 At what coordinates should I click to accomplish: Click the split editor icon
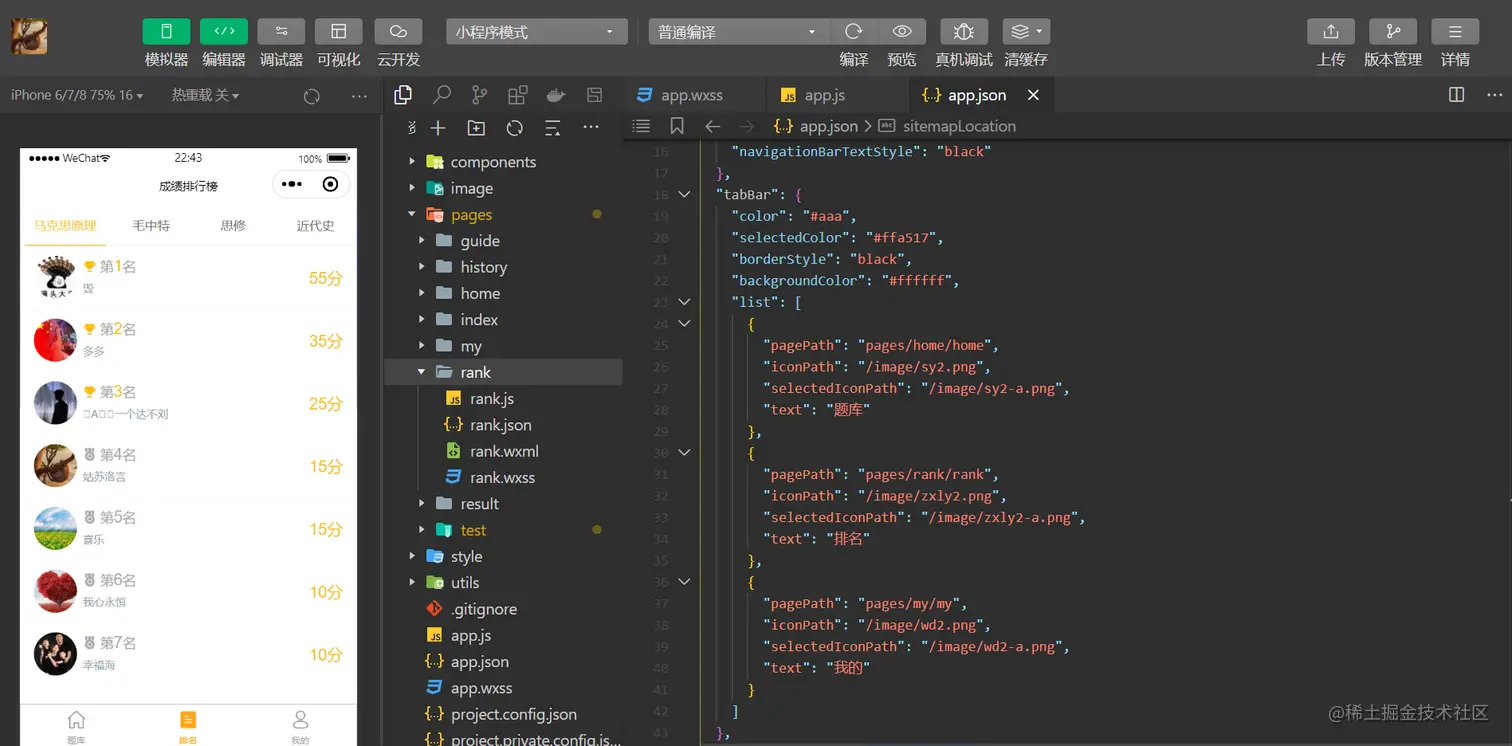[x=1457, y=95]
